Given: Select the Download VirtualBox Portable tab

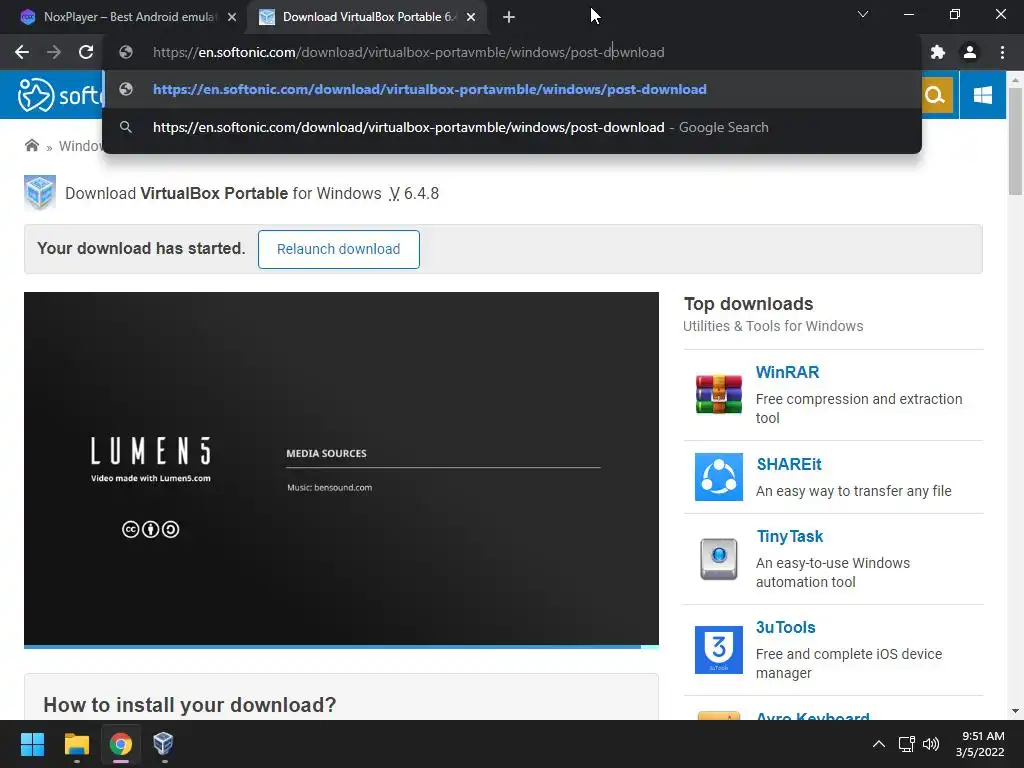Looking at the screenshot, I should tap(369, 17).
